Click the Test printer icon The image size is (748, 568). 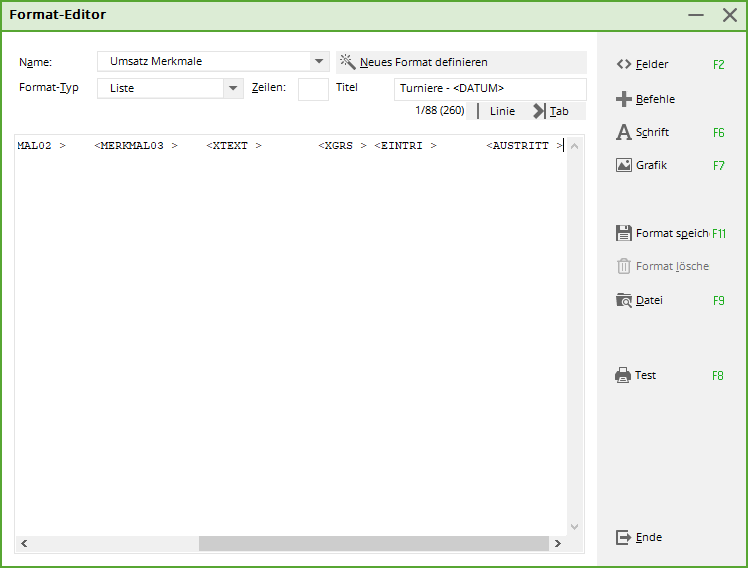[x=624, y=376]
